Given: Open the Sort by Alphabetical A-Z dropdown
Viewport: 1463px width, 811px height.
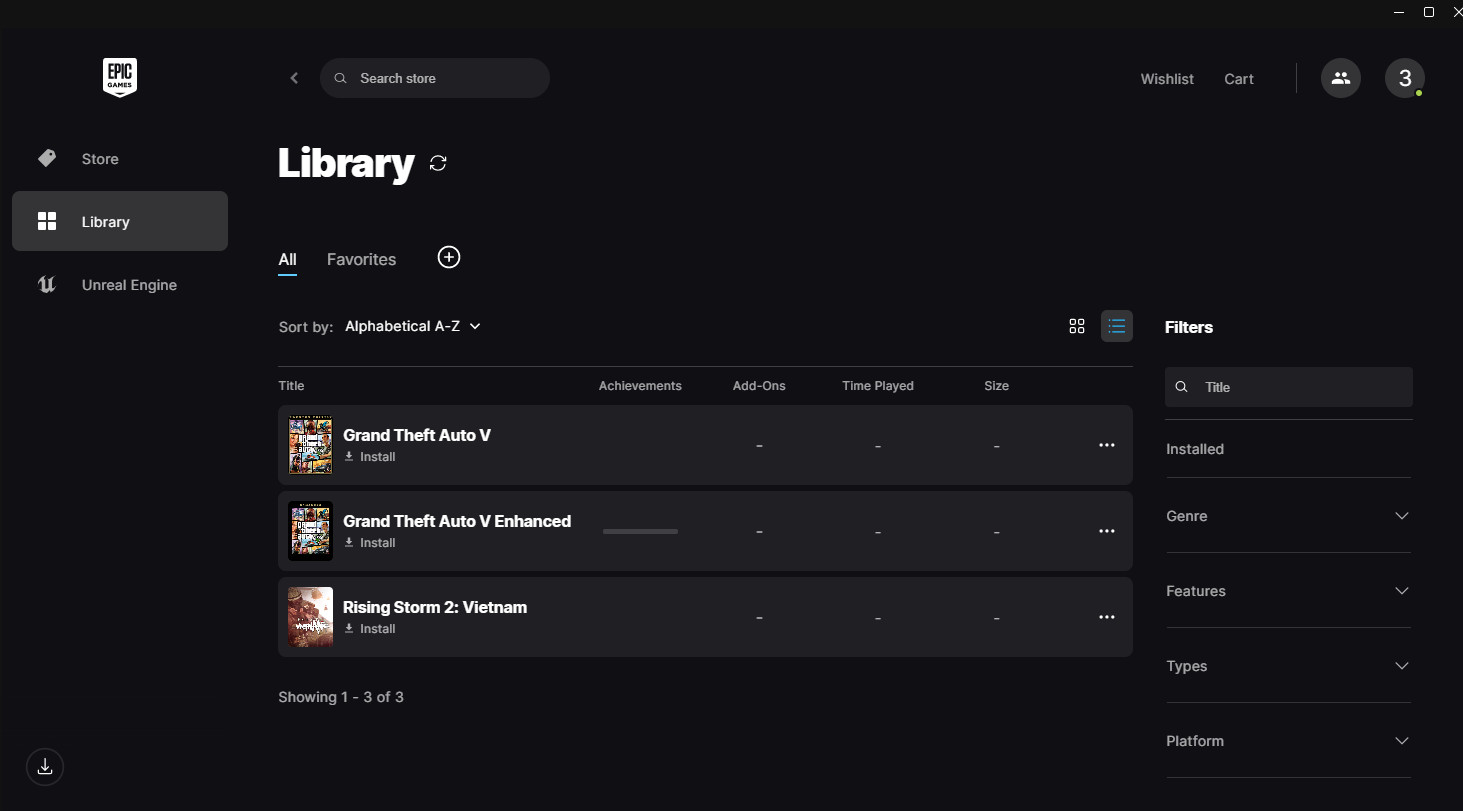Looking at the screenshot, I should tap(412, 326).
